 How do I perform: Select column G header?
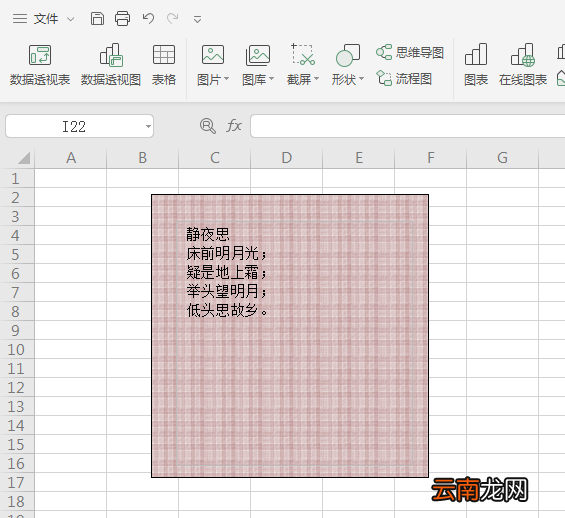coord(503,158)
